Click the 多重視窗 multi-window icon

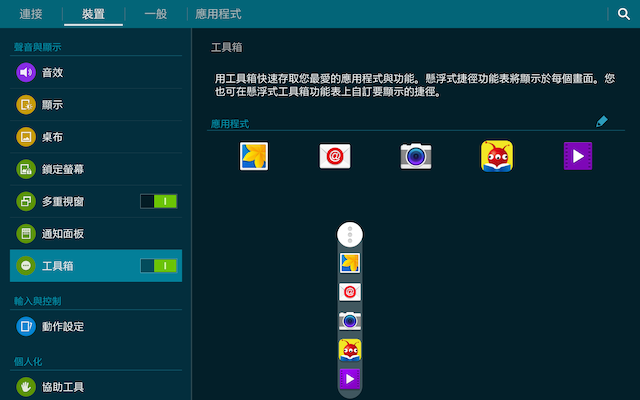point(26,201)
